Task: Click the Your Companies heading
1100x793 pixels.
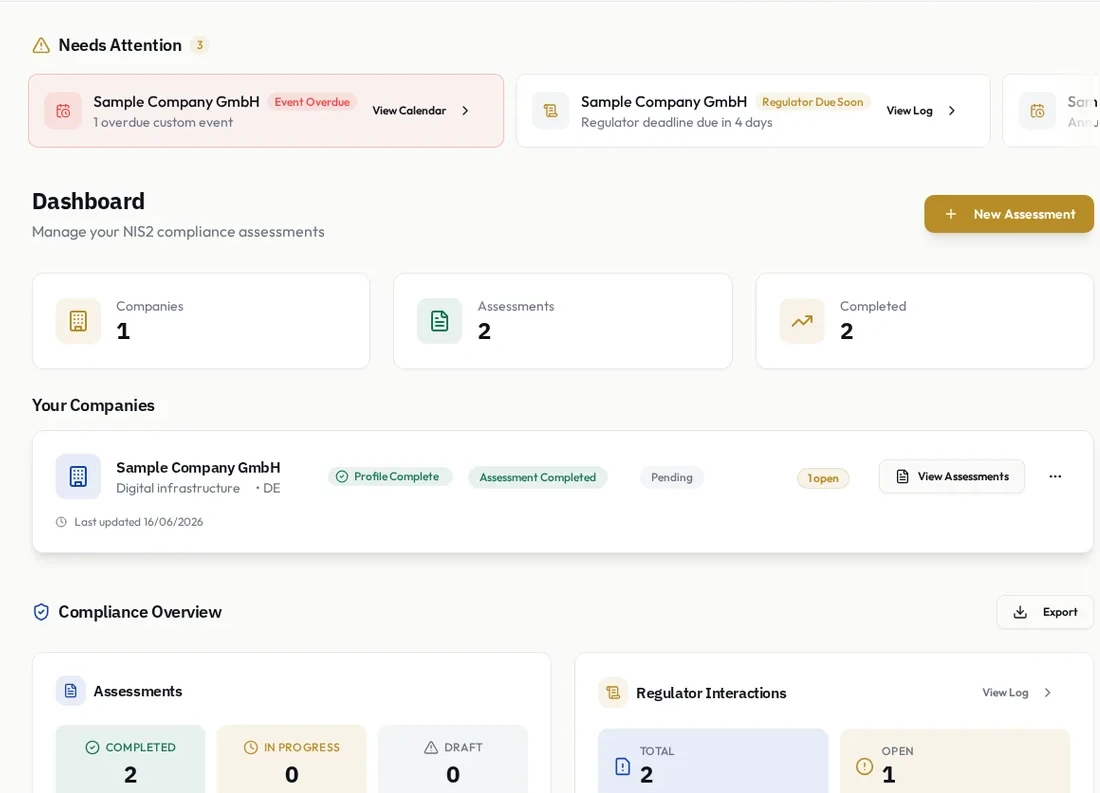Action: click(93, 406)
